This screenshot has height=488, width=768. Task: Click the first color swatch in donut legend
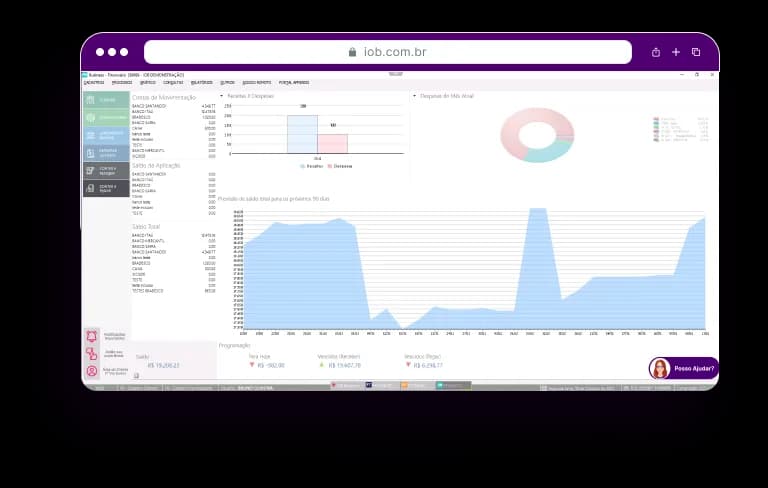tap(656, 119)
